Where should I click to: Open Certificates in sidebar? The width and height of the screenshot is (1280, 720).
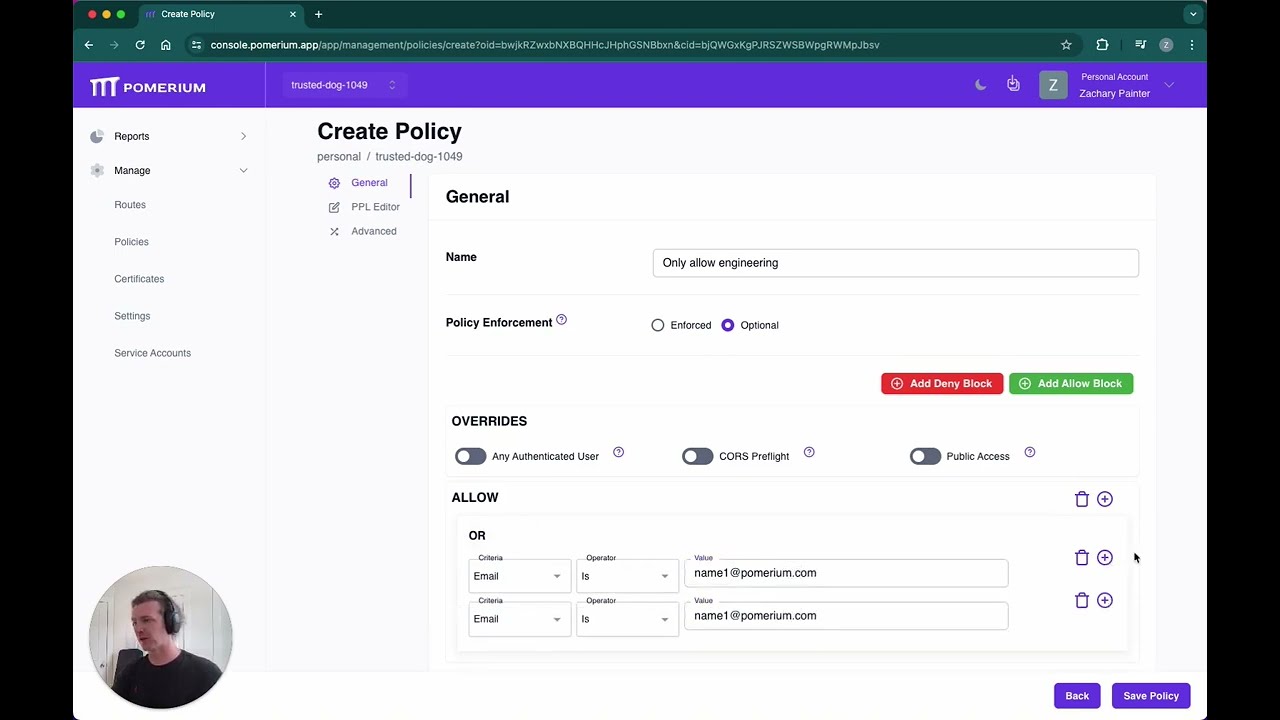[139, 279]
